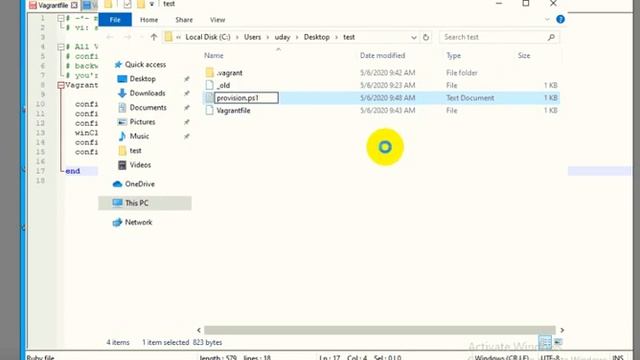
Task: Sort files by Size column header
Action: pos(524,56)
